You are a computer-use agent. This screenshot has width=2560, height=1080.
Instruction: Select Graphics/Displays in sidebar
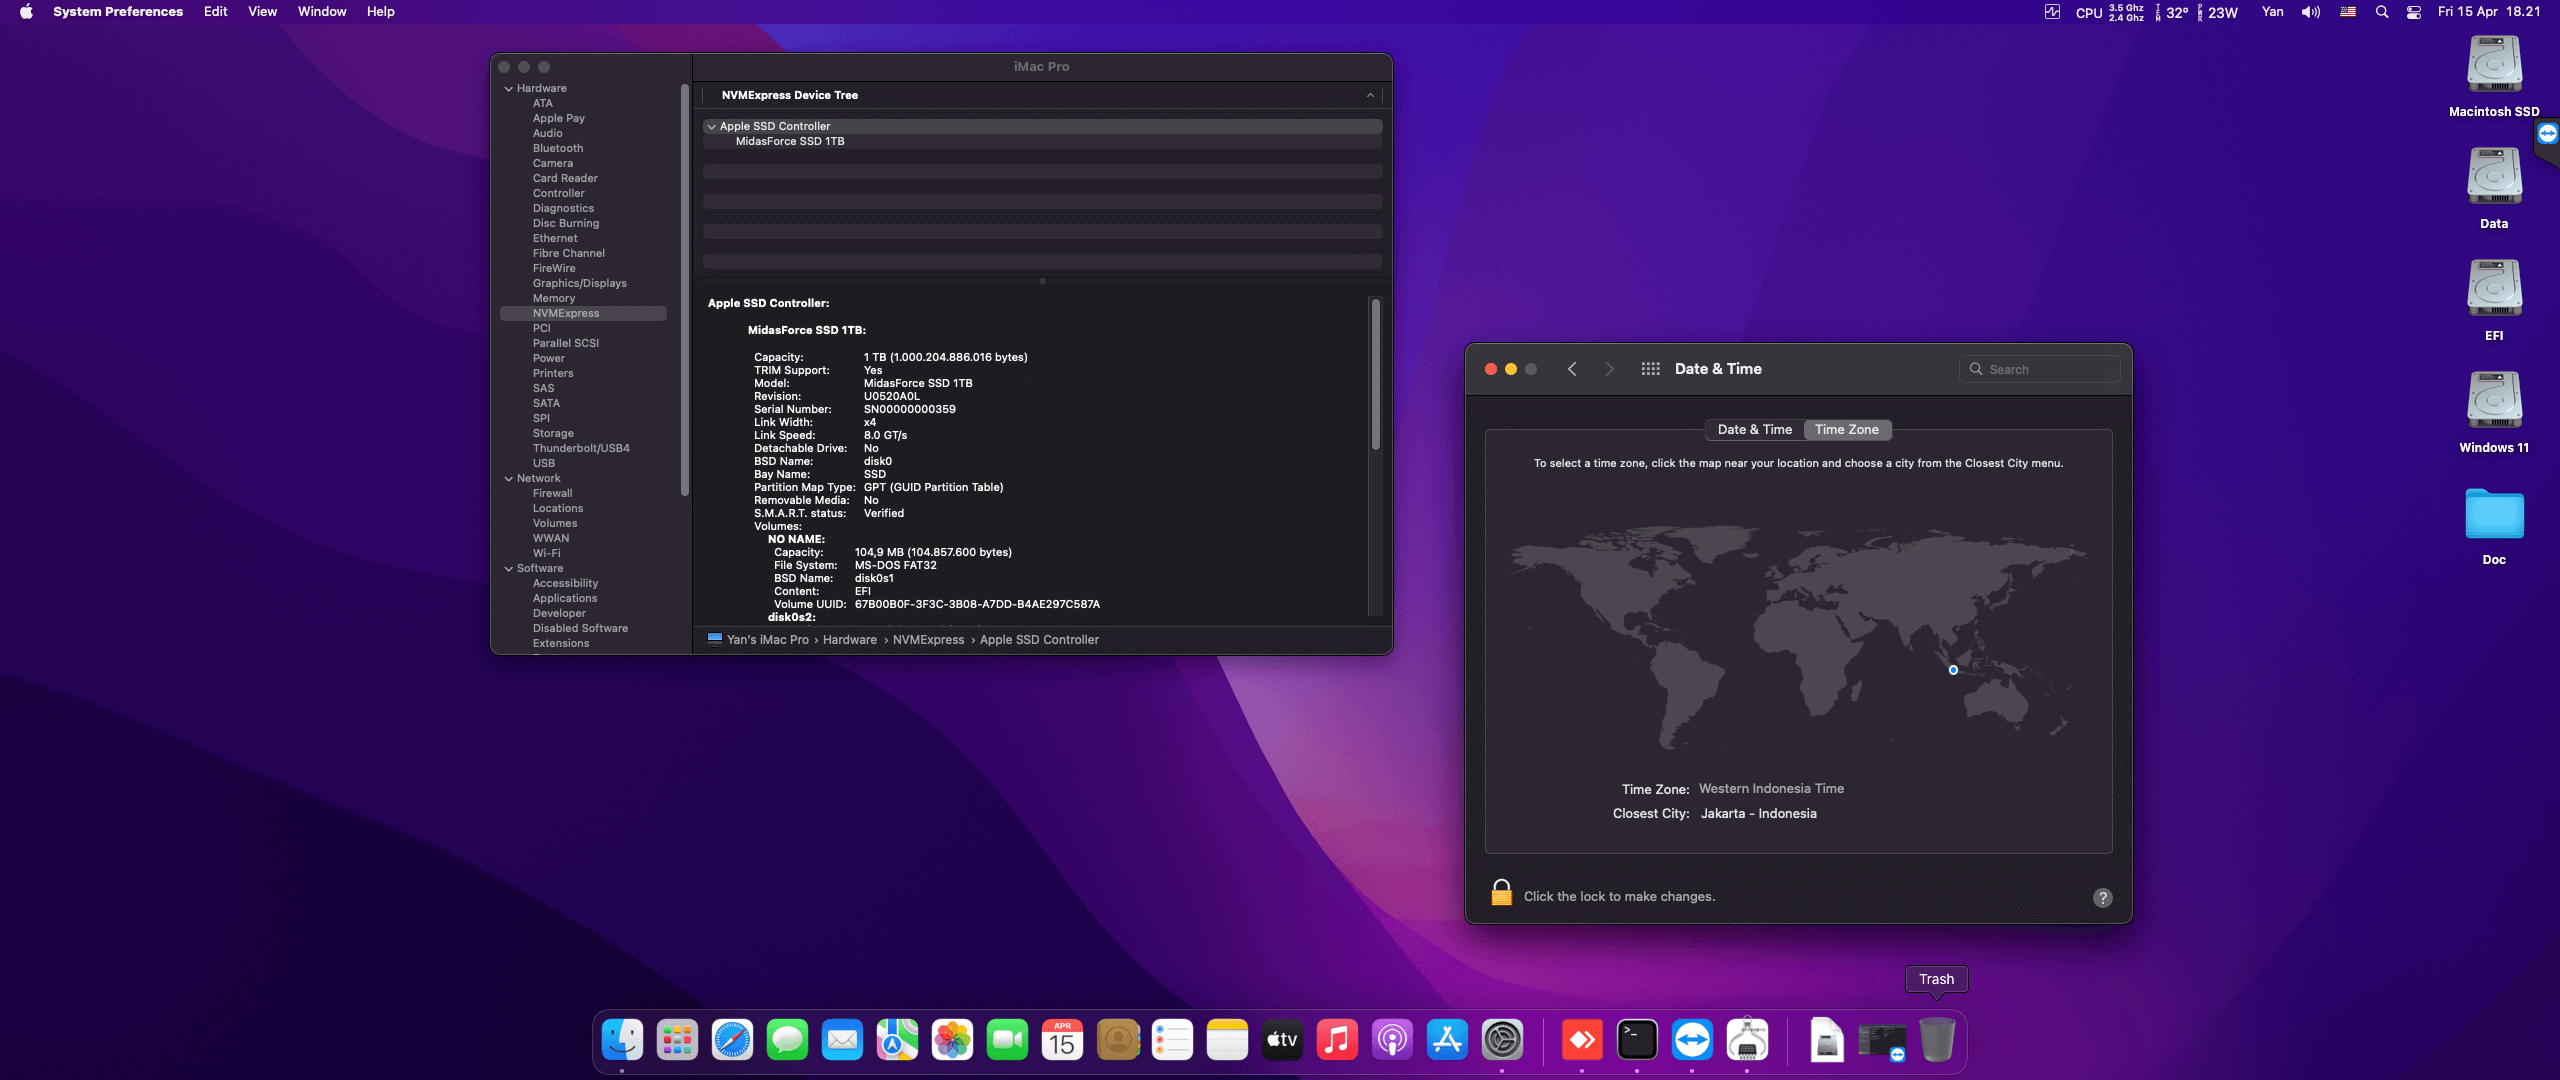coord(579,284)
